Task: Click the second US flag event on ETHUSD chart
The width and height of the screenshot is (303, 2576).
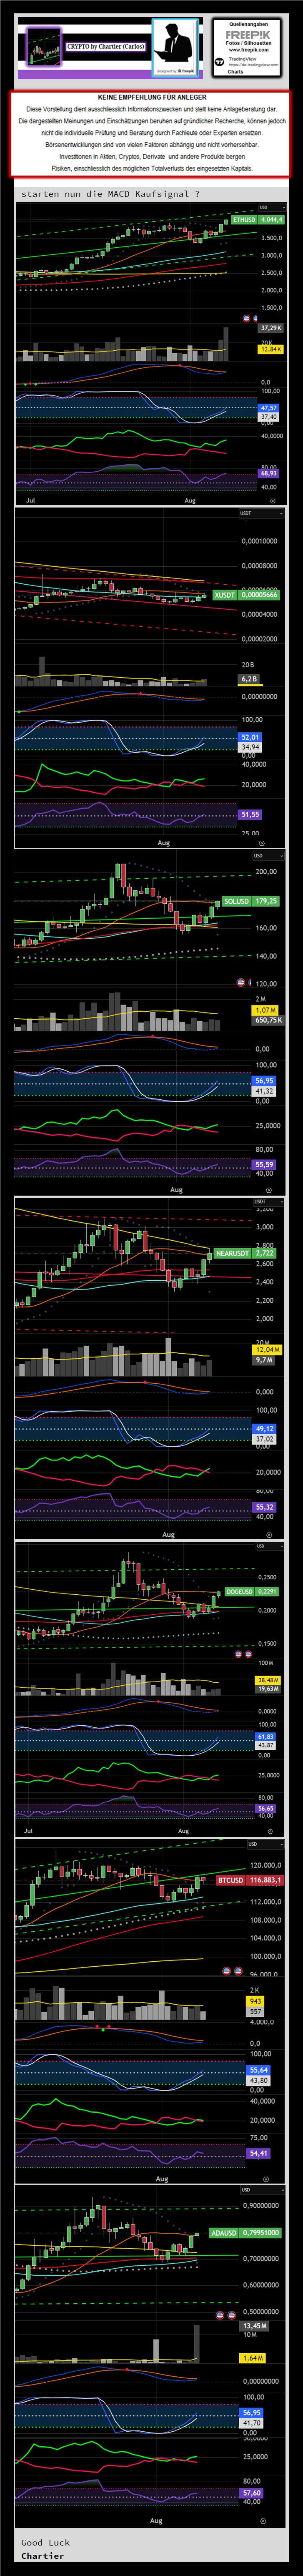Action: (255, 318)
